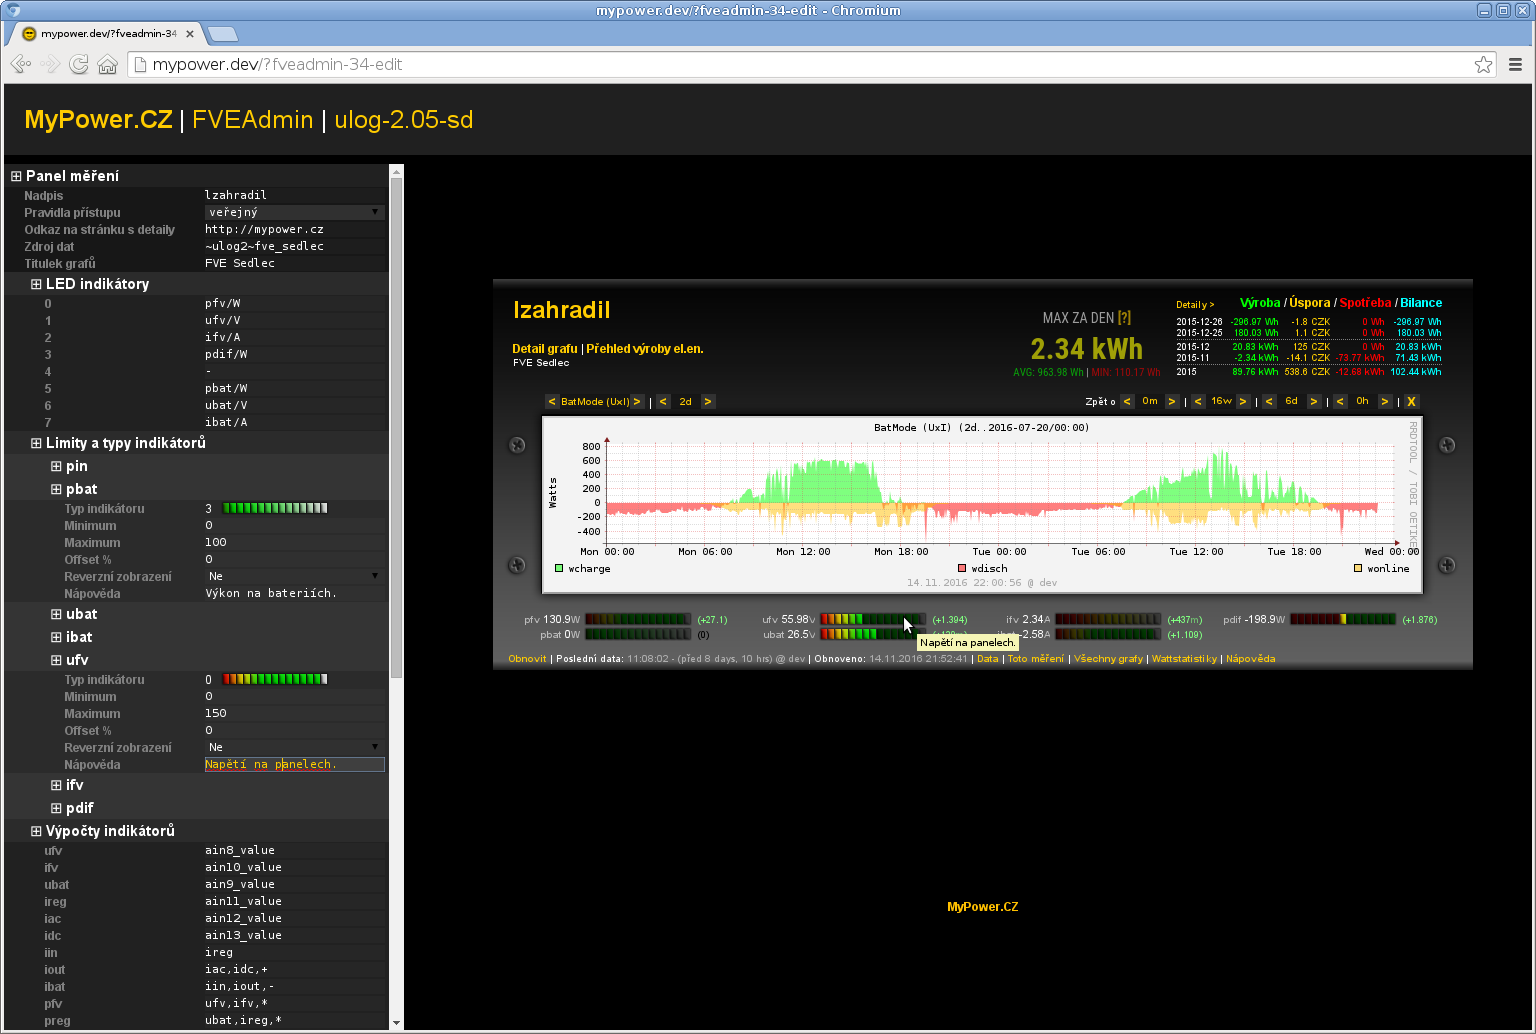Image resolution: width=1536 pixels, height=1034 pixels.
Task: Click the previous graph type arrow before BatMode
Action: point(551,402)
